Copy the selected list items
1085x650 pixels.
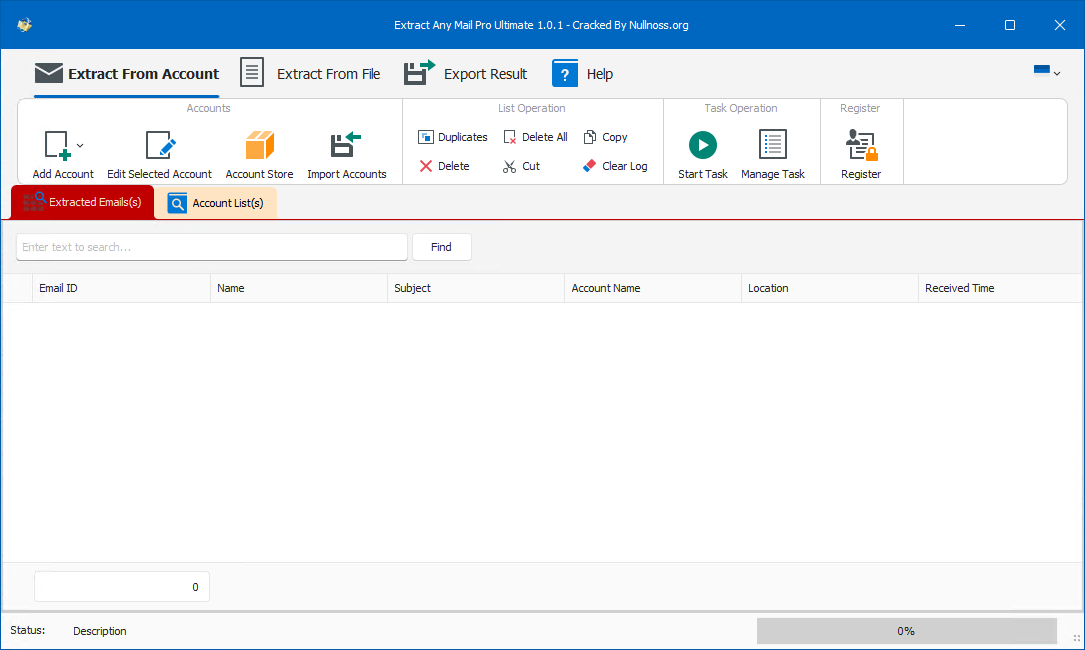(605, 137)
